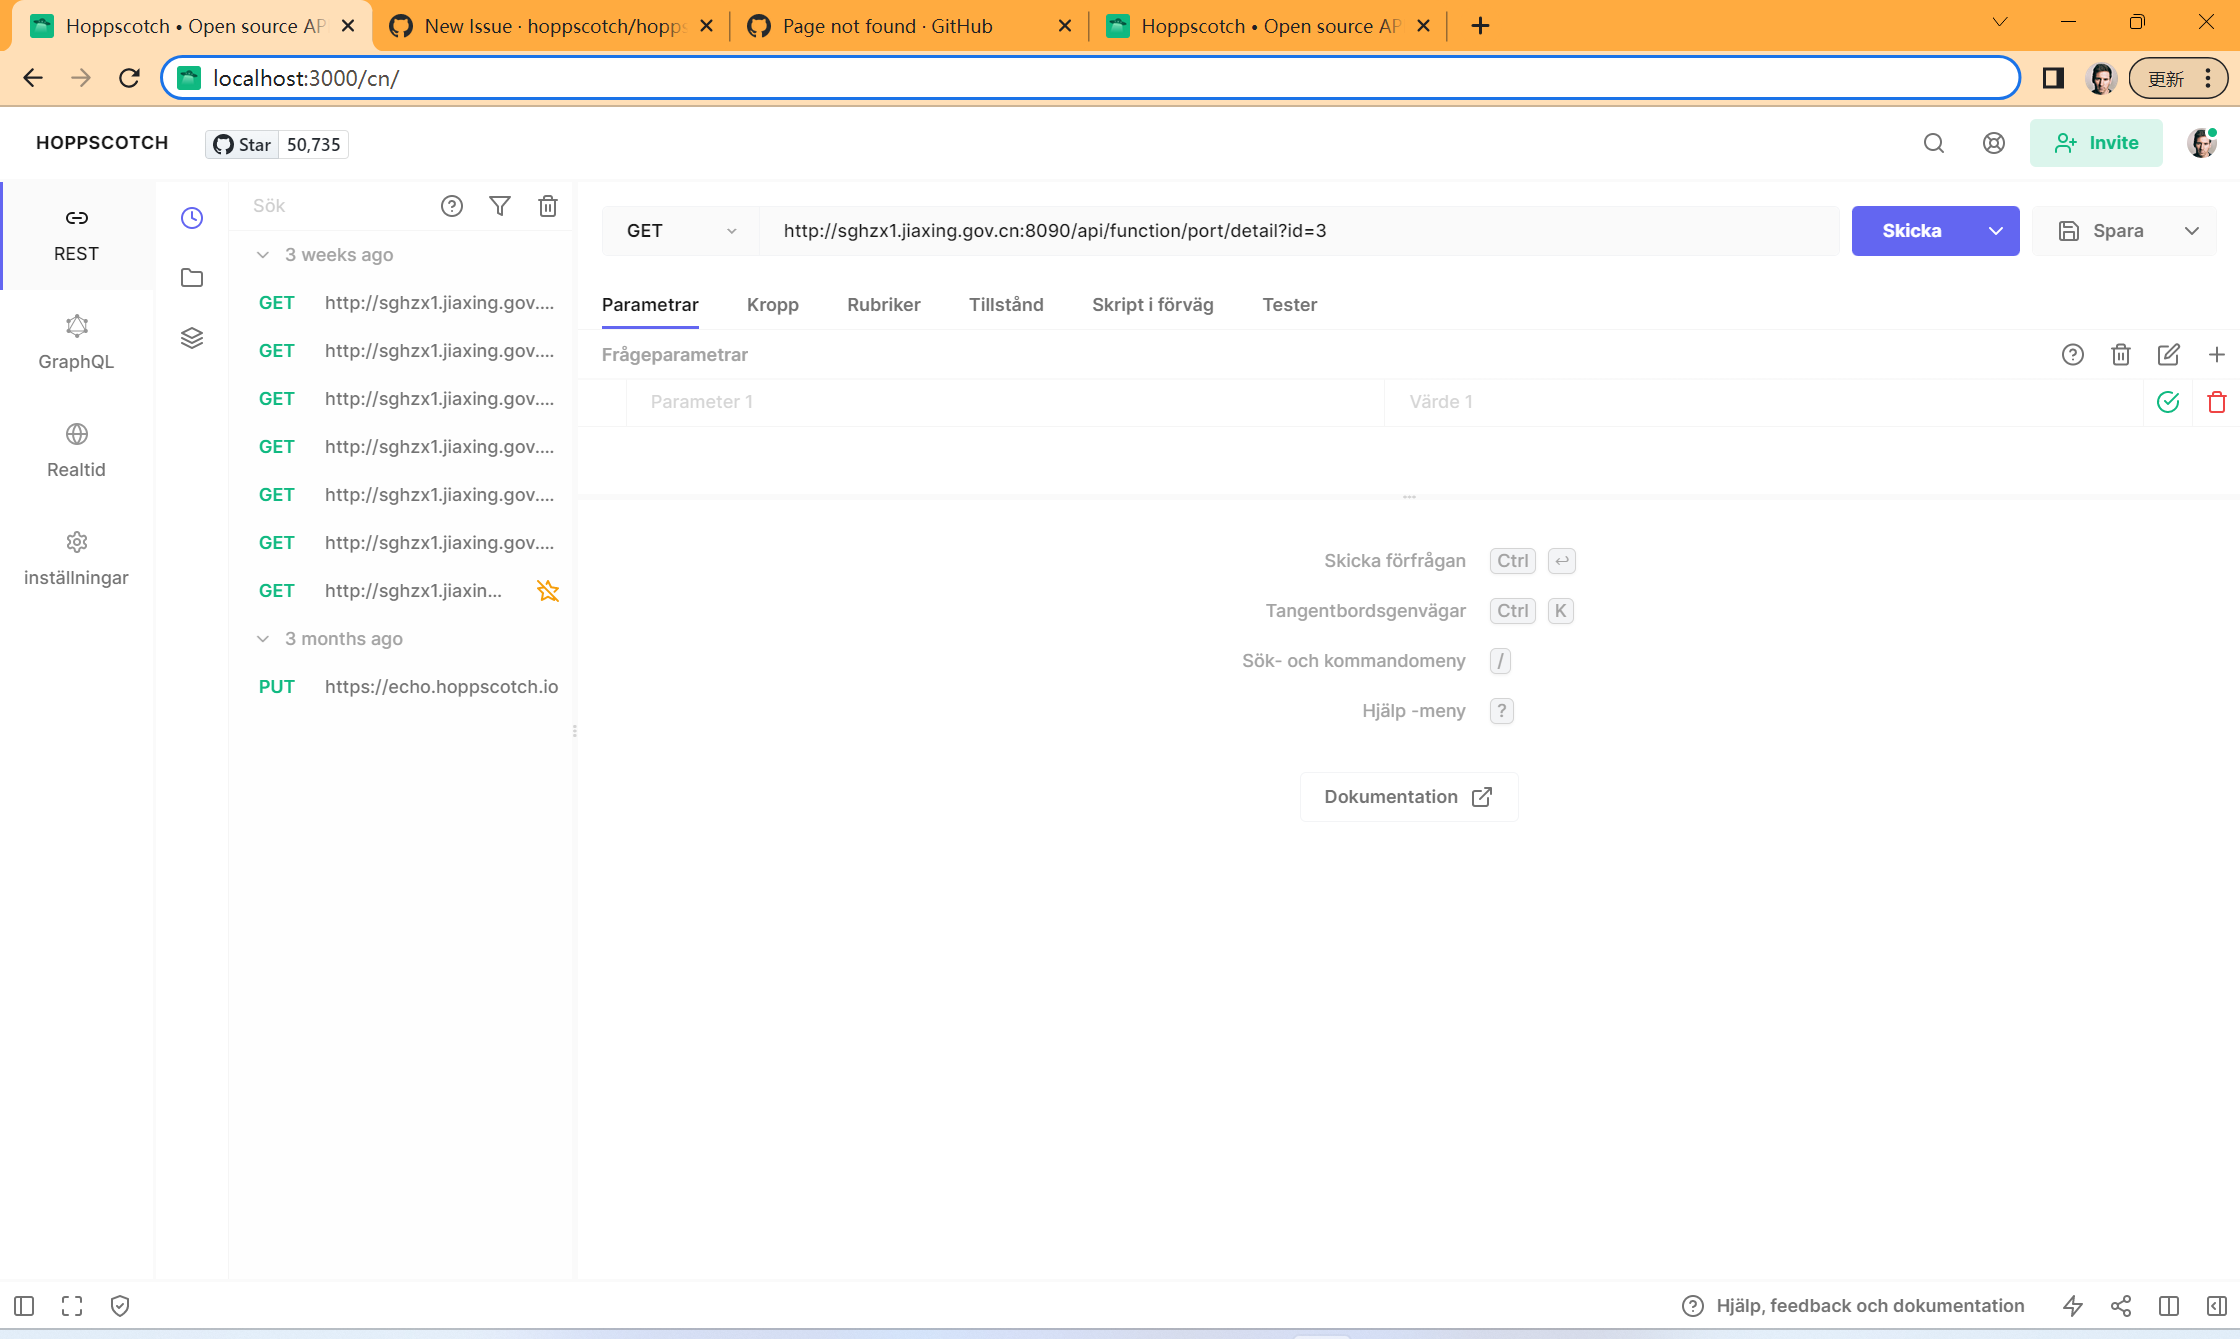Open the Collections folder icon
The image size is (2240, 1339).
[192, 278]
